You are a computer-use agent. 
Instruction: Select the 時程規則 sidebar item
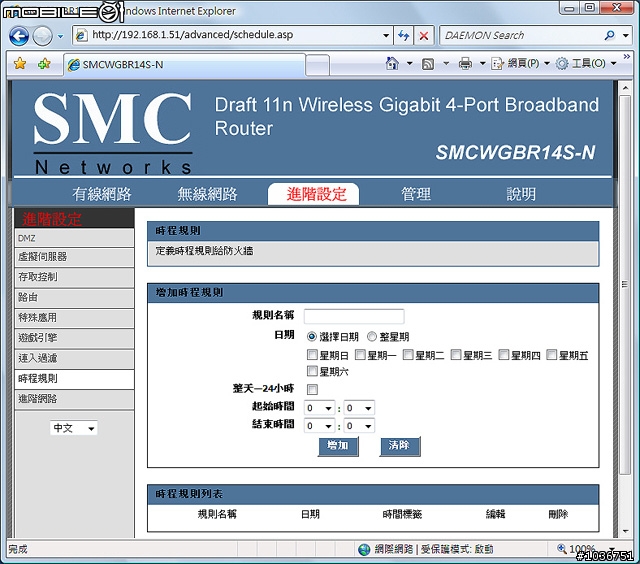(x=74, y=379)
